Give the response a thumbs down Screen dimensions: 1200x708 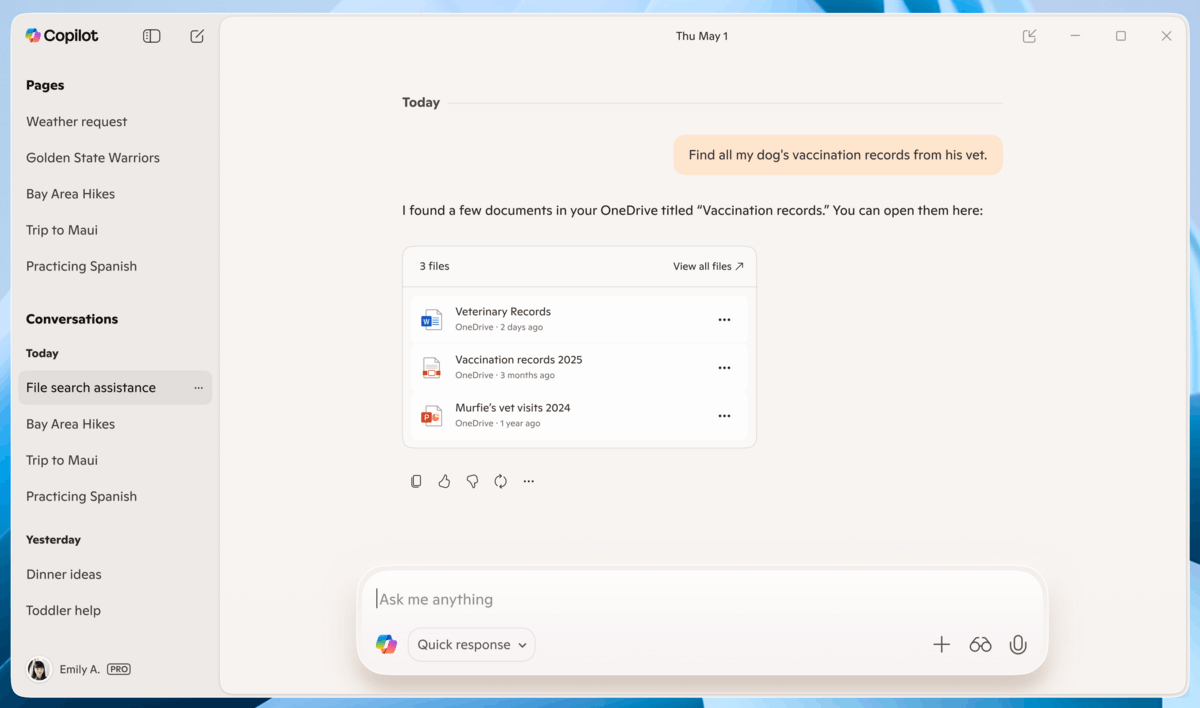(x=472, y=481)
